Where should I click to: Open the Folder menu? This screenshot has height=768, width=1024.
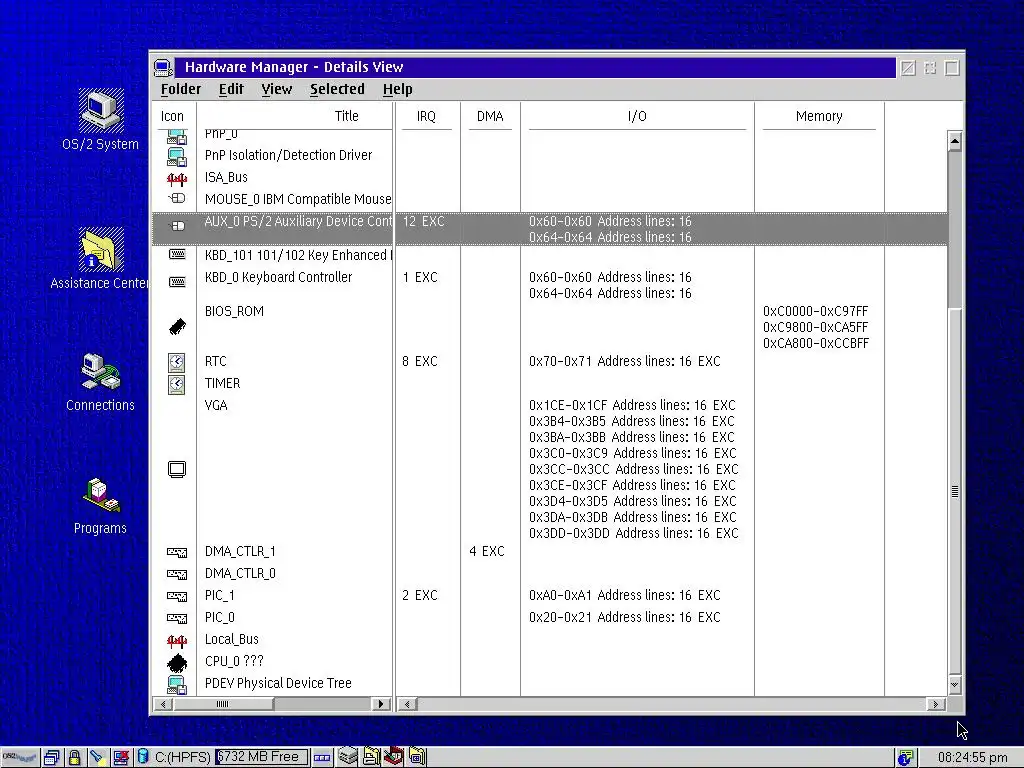[x=181, y=89]
